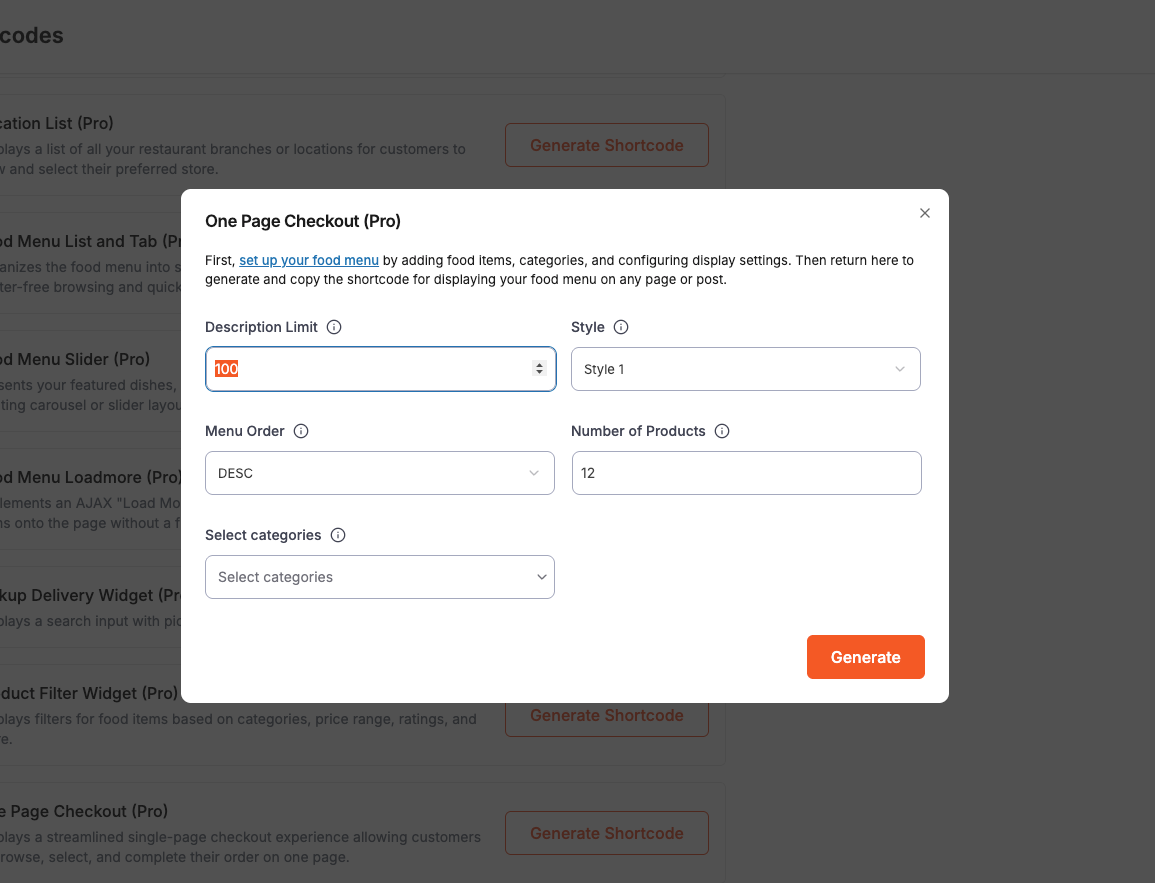Click the Generate button
The image size is (1155, 883).
[x=865, y=657]
